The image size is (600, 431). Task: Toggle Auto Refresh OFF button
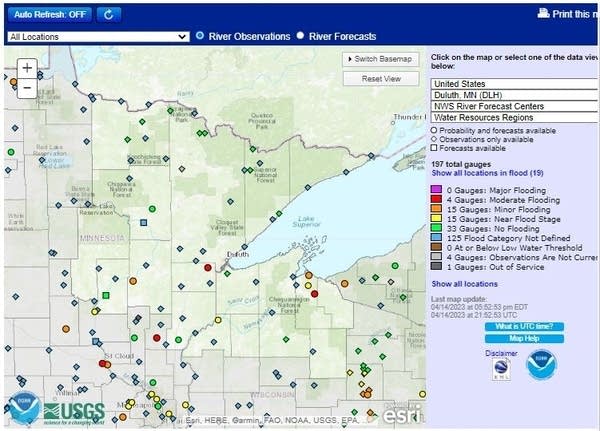50,15
